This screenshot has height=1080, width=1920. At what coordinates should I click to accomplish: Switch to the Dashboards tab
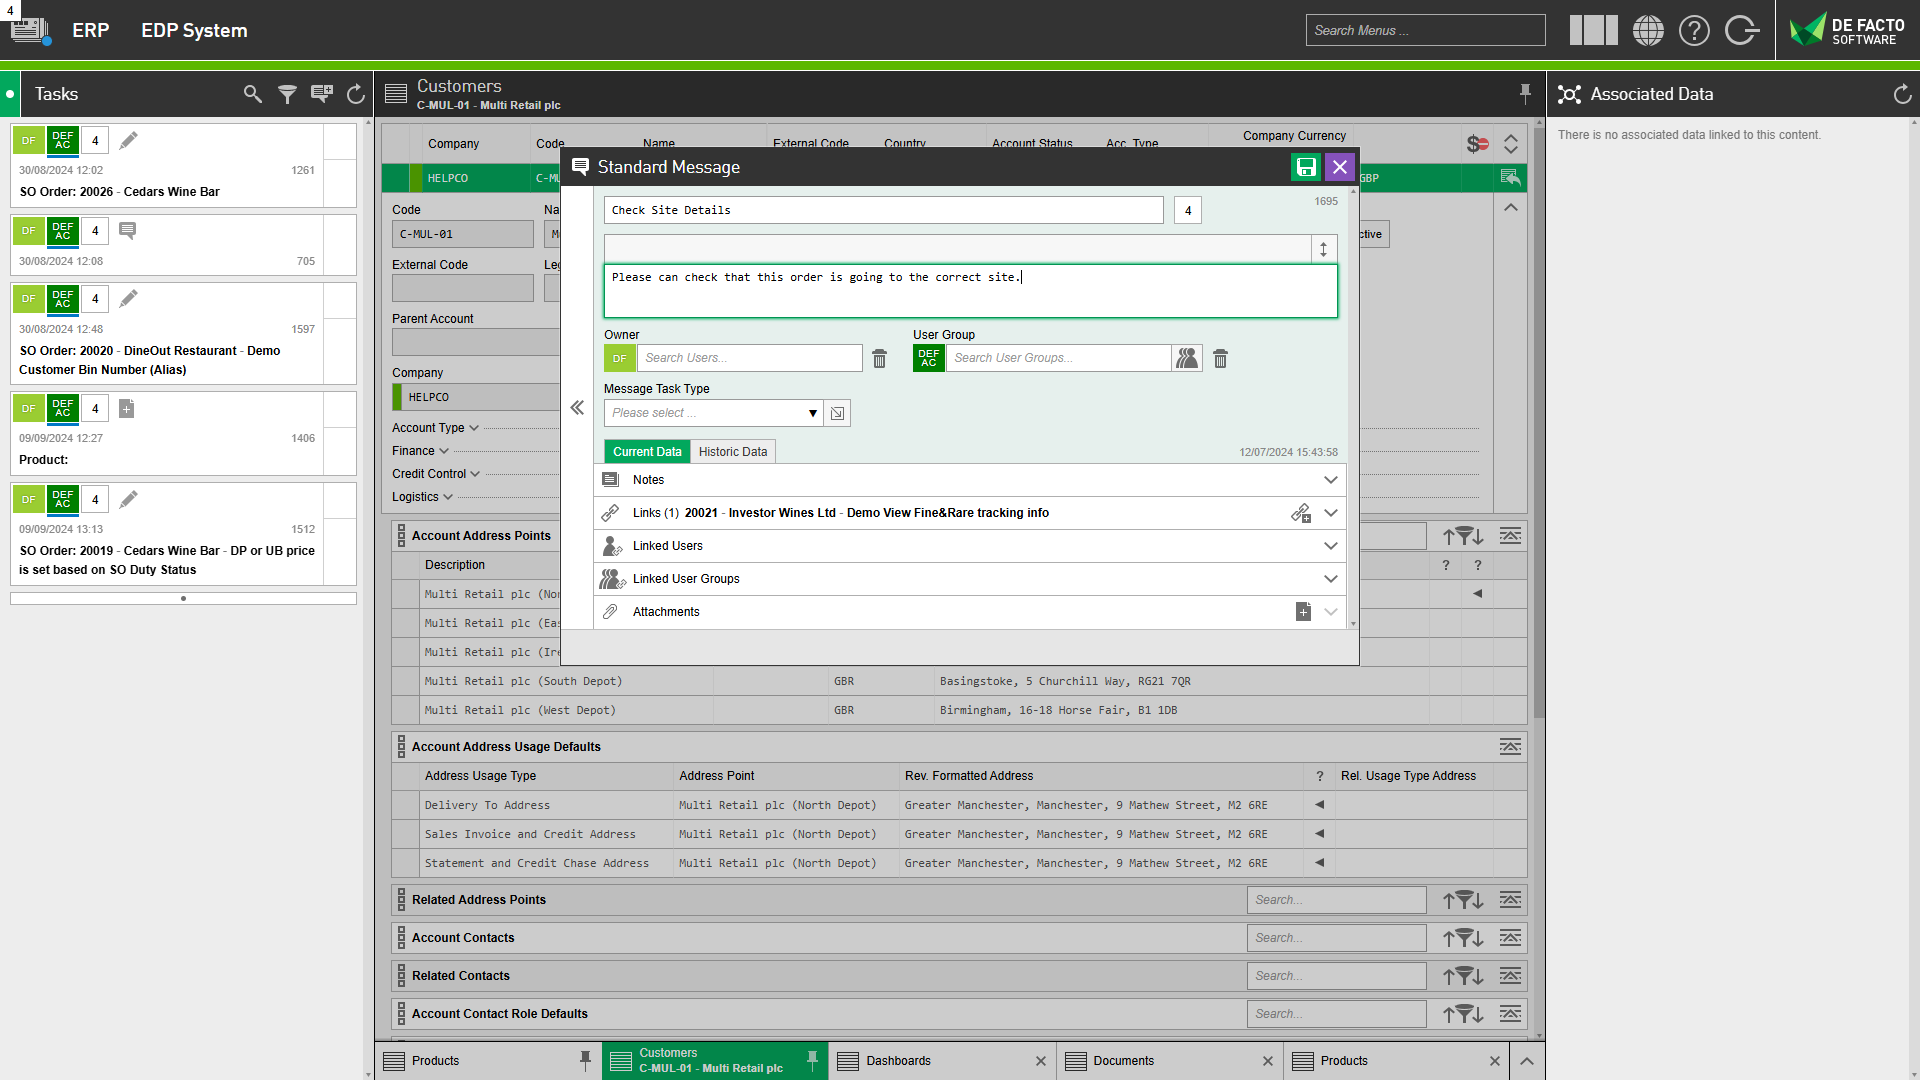[898, 1060]
